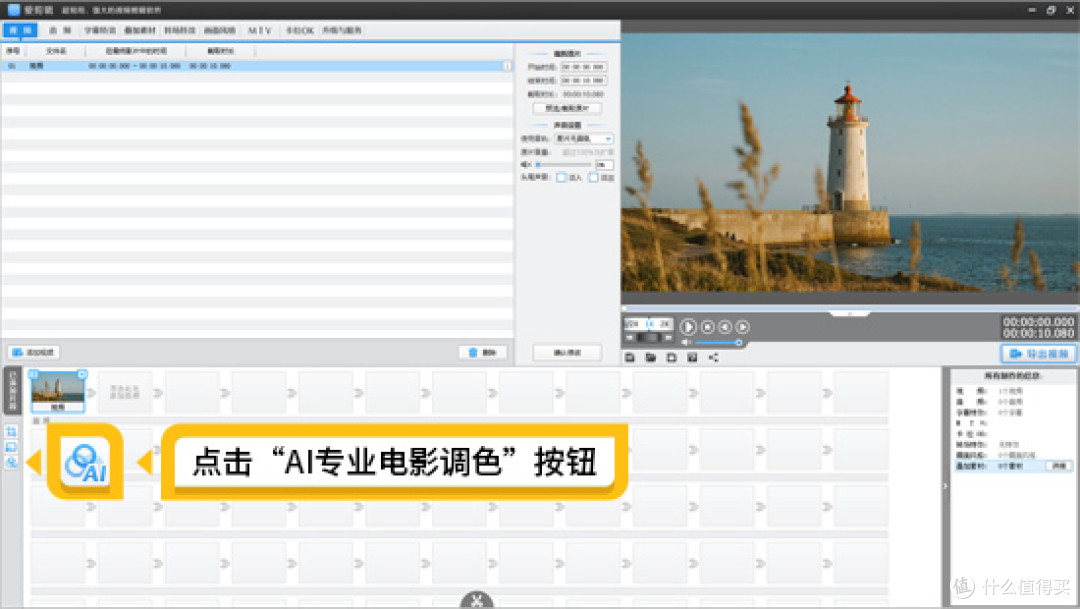1080x609 pixels.
Task: Click the volume percentage input box
Action: pyautogui.click(x=604, y=165)
